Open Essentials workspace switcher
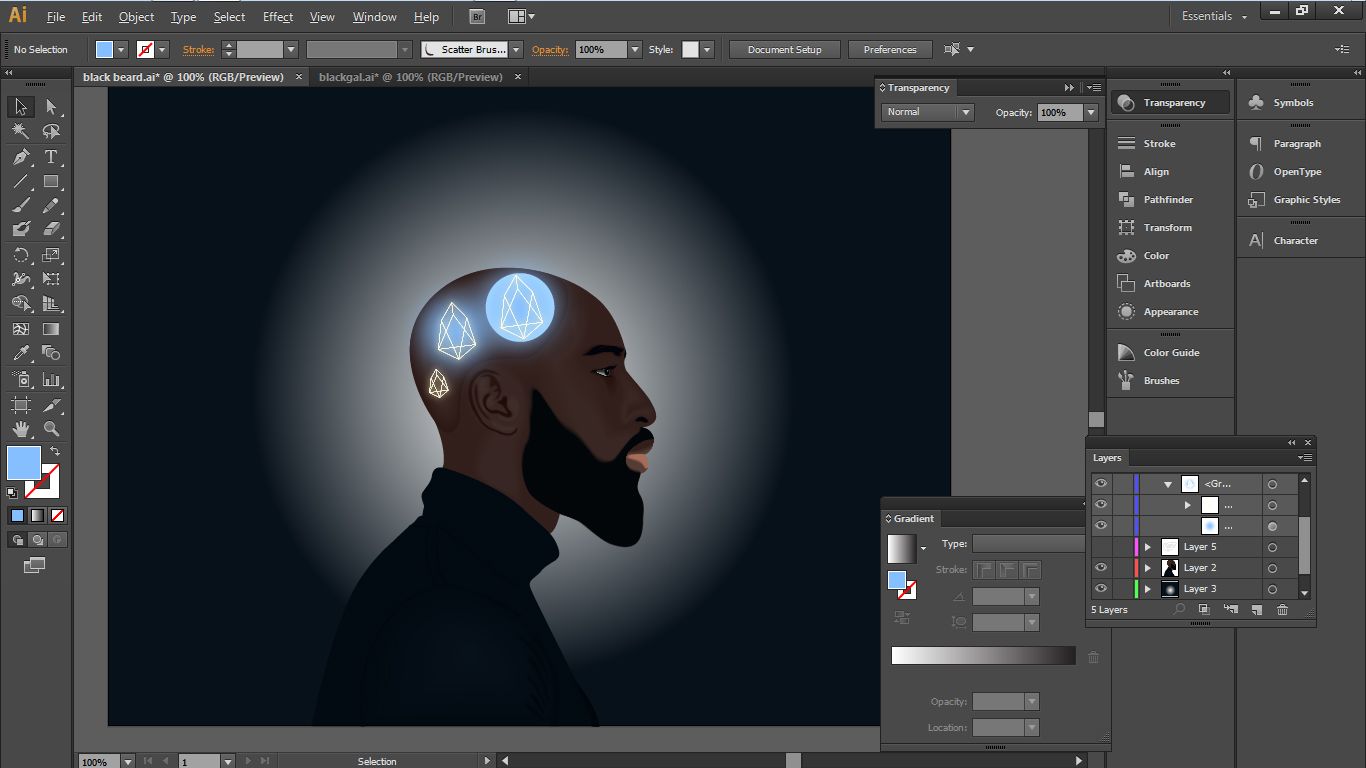This screenshot has height=768, width=1366. pyautogui.click(x=1214, y=16)
